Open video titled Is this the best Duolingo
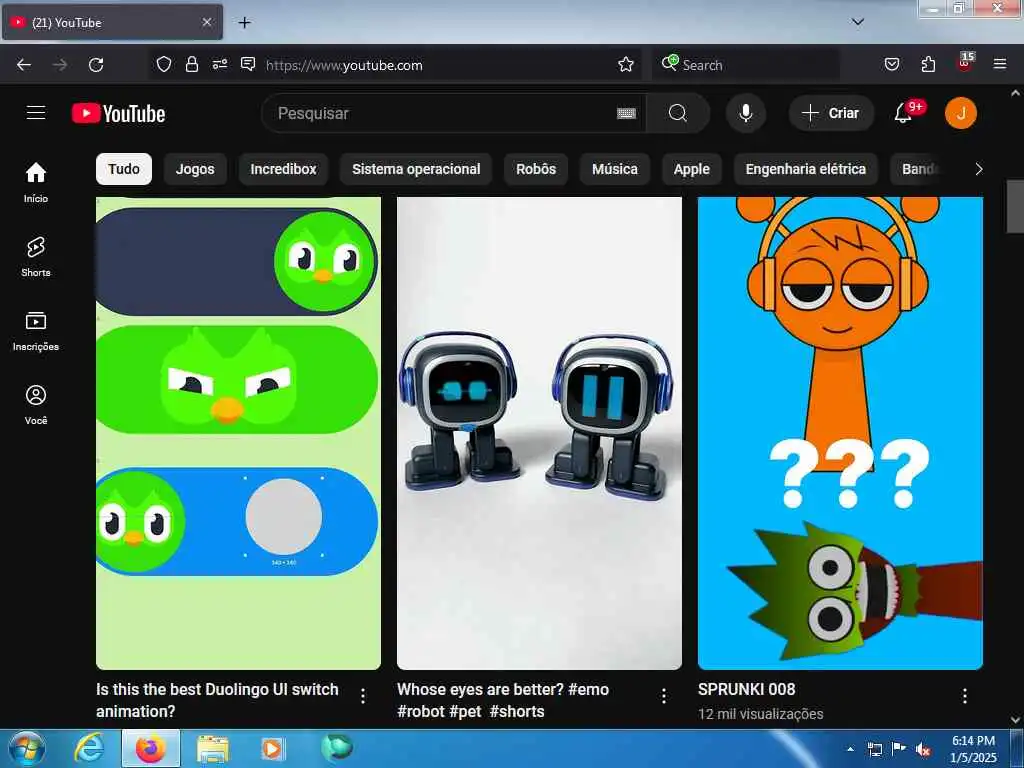1024x768 pixels. coord(217,700)
